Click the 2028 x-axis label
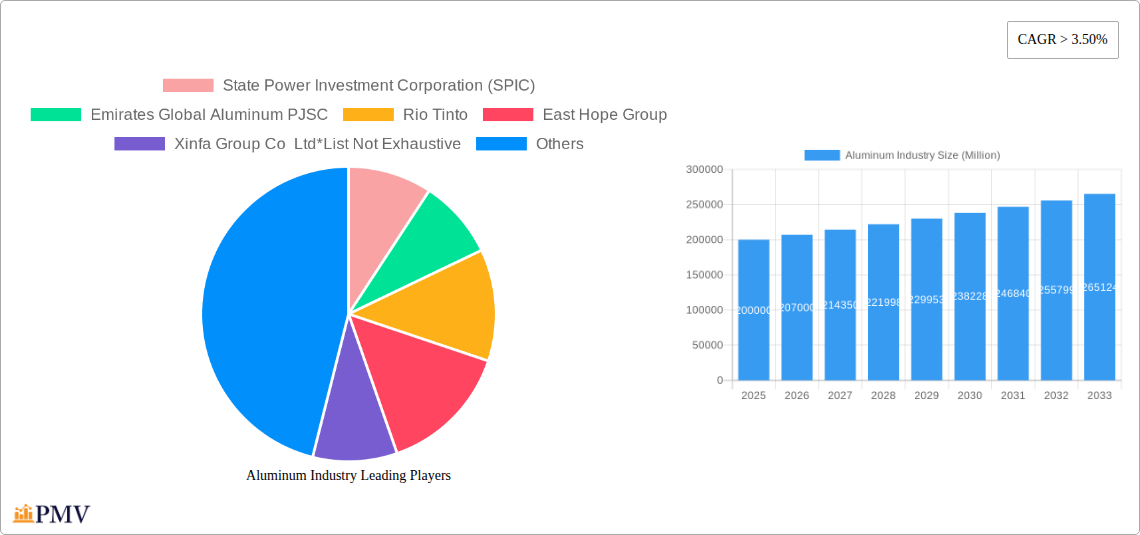The width and height of the screenshot is (1140, 535). pyautogui.click(x=883, y=395)
